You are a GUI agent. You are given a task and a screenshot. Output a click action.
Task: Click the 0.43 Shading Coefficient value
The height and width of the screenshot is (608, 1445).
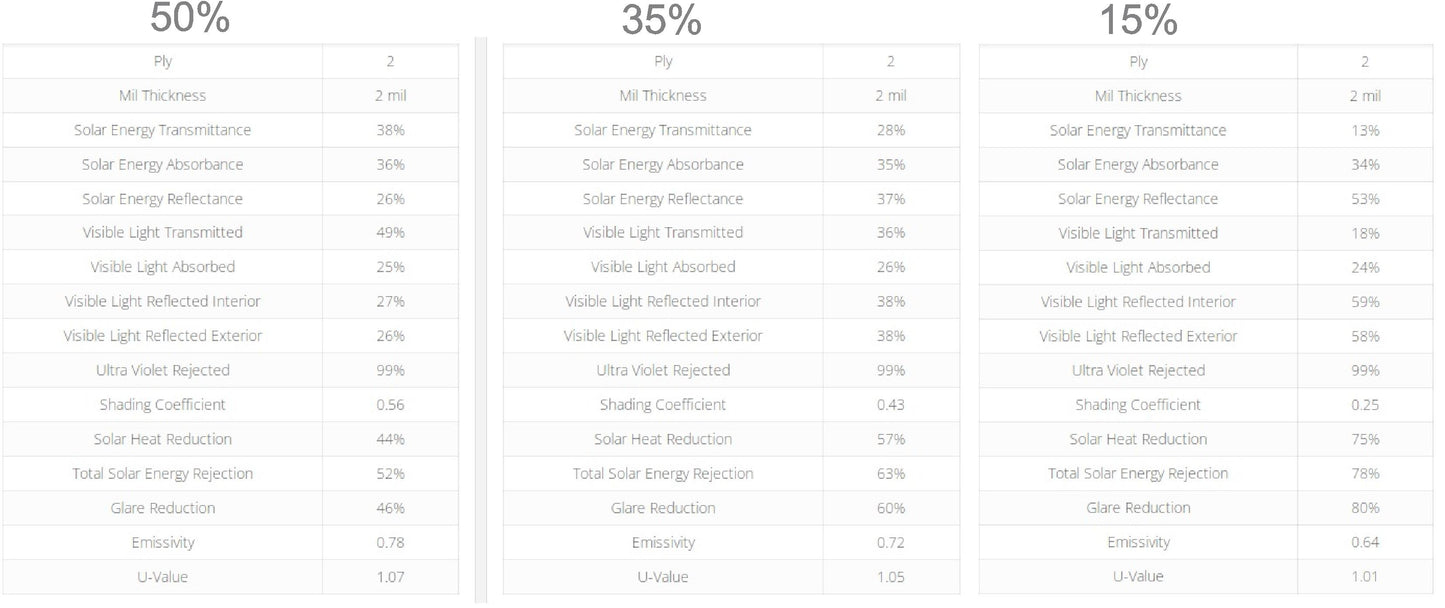pyautogui.click(x=890, y=405)
